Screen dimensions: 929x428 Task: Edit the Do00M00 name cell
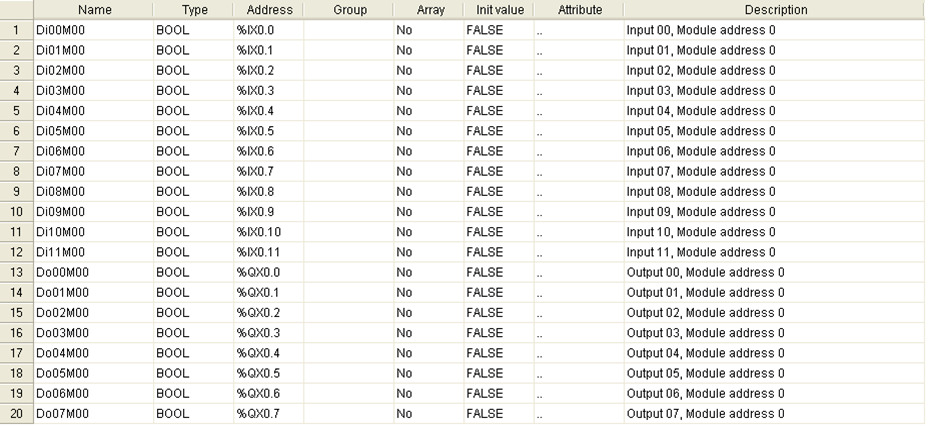[x=94, y=273]
